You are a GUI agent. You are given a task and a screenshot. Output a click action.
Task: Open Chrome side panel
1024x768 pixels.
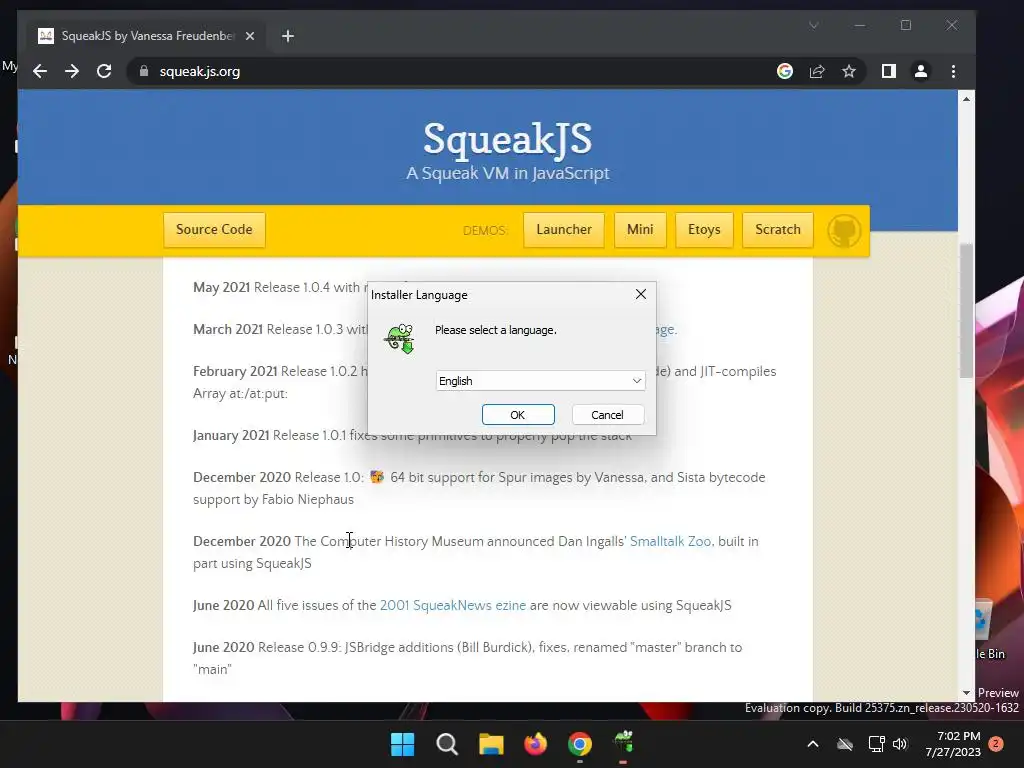click(889, 71)
